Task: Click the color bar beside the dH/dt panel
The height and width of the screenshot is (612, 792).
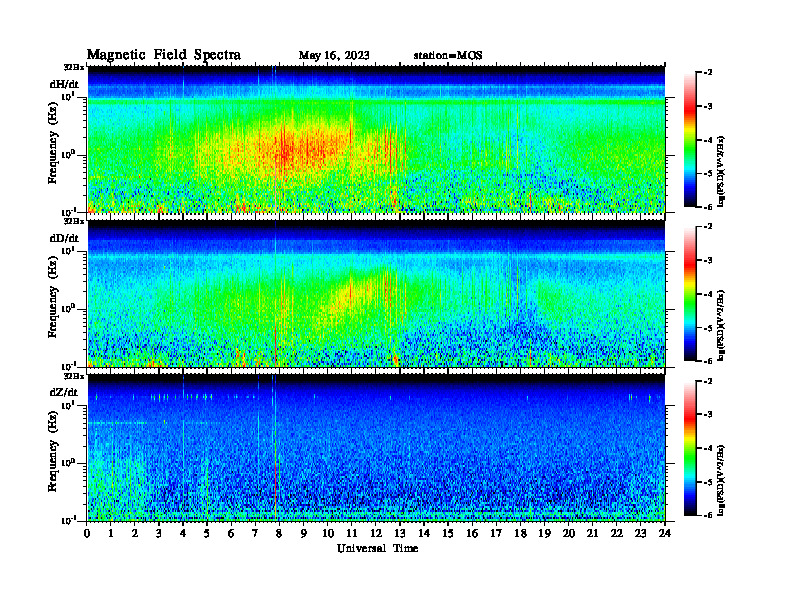Action: [690, 139]
